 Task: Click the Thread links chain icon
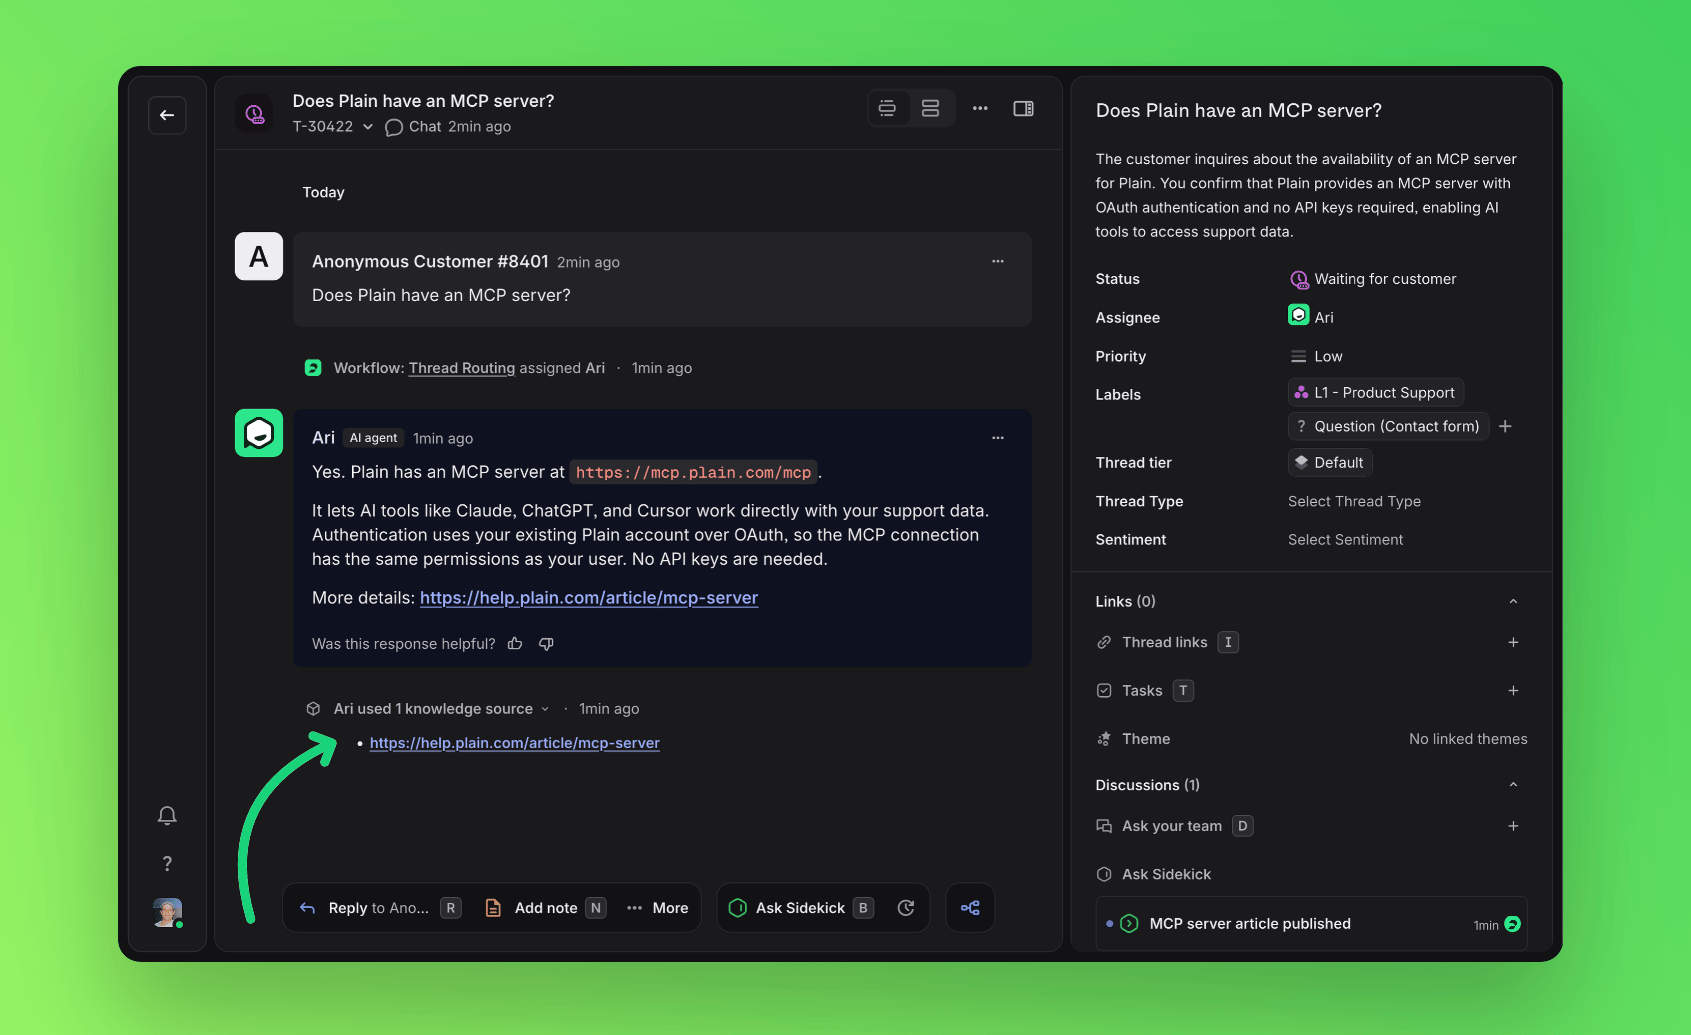pos(1104,642)
